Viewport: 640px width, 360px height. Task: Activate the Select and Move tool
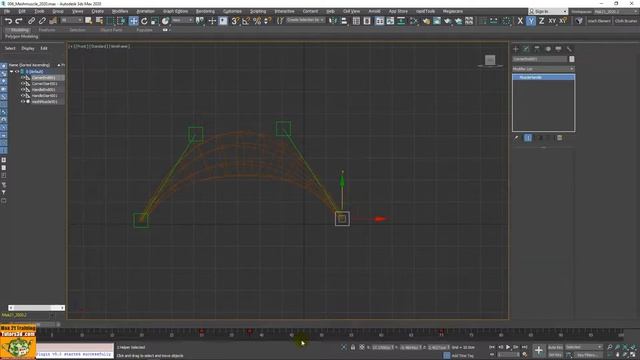tap(133, 21)
